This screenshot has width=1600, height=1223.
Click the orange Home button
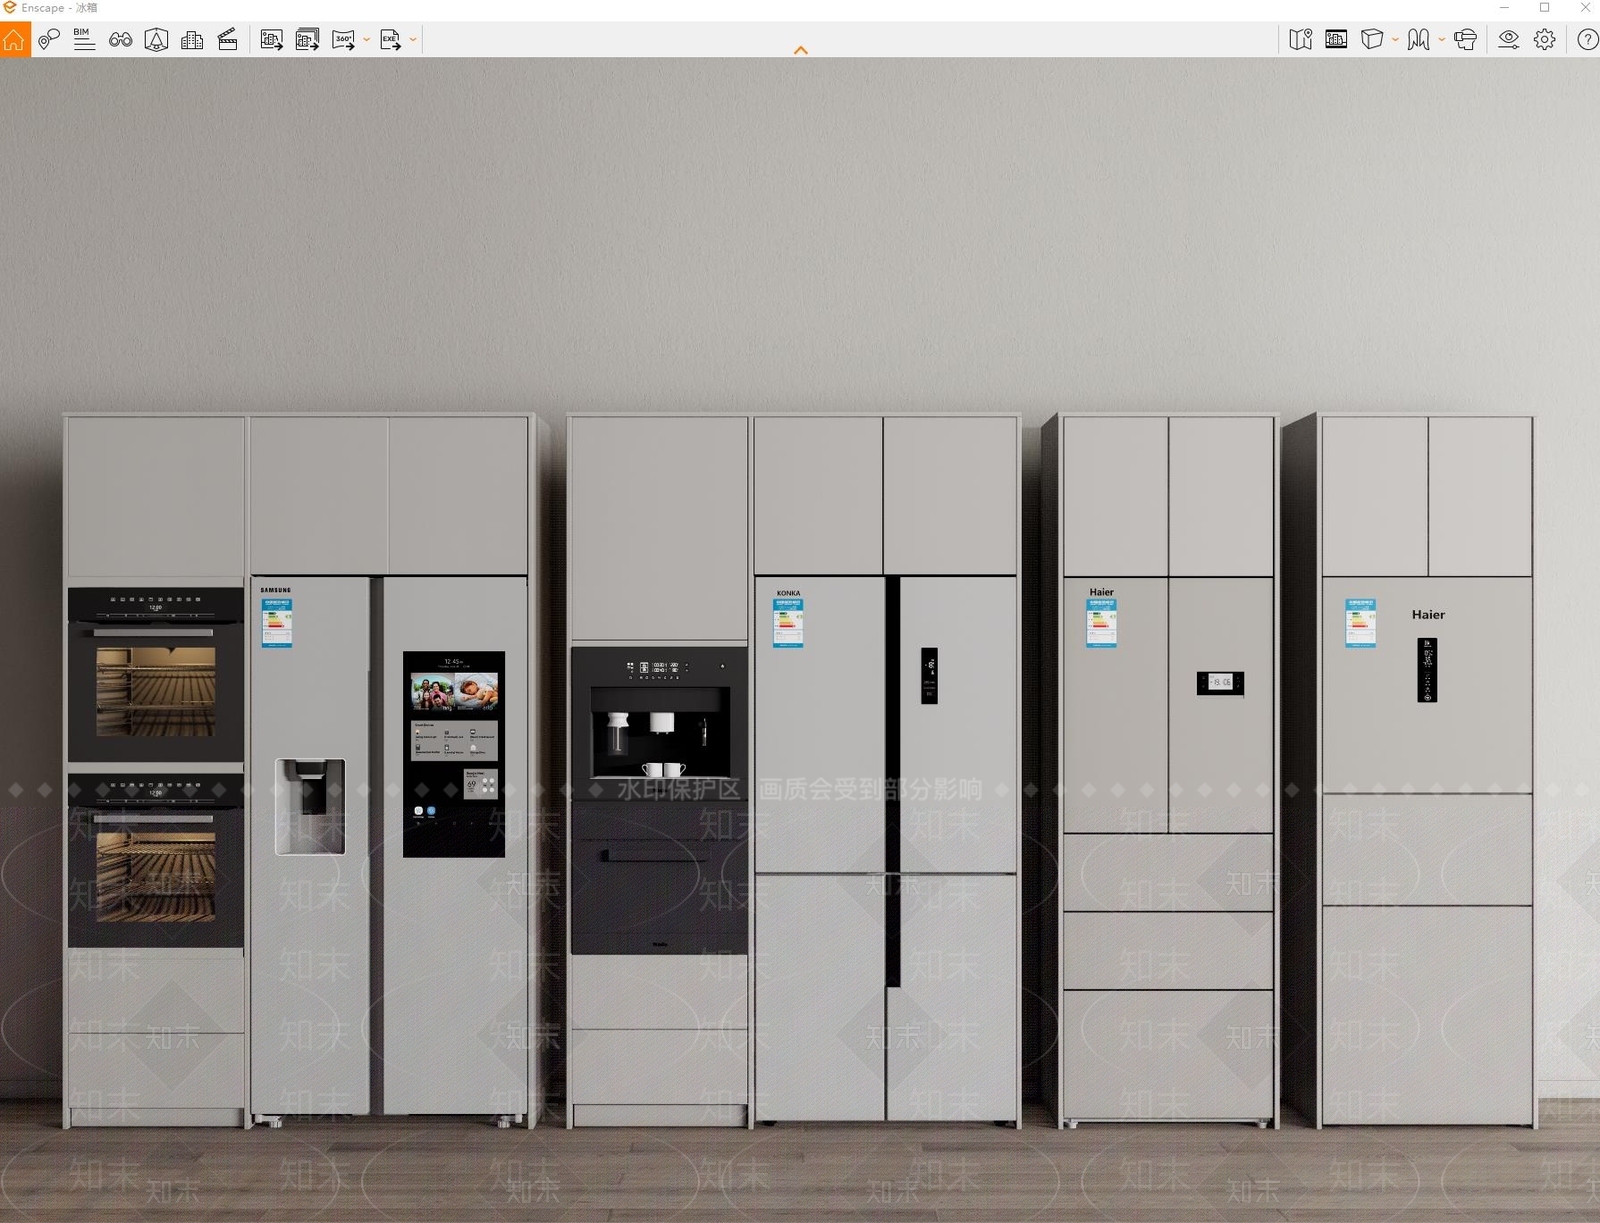(15, 40)
